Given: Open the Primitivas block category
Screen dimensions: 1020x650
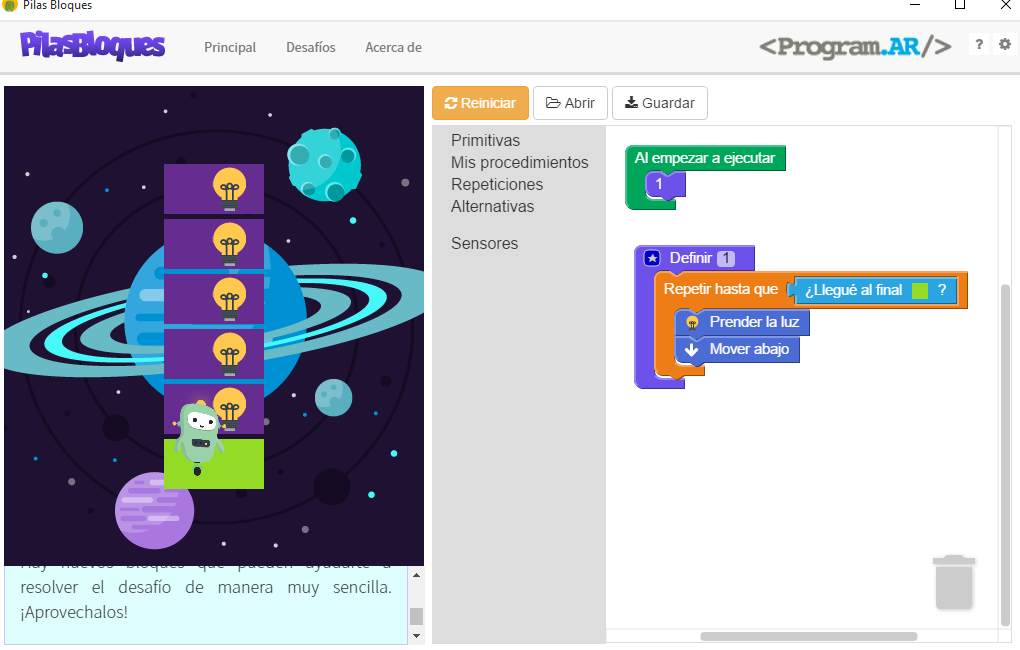Looking at the screenshot, I should point(485,141).
